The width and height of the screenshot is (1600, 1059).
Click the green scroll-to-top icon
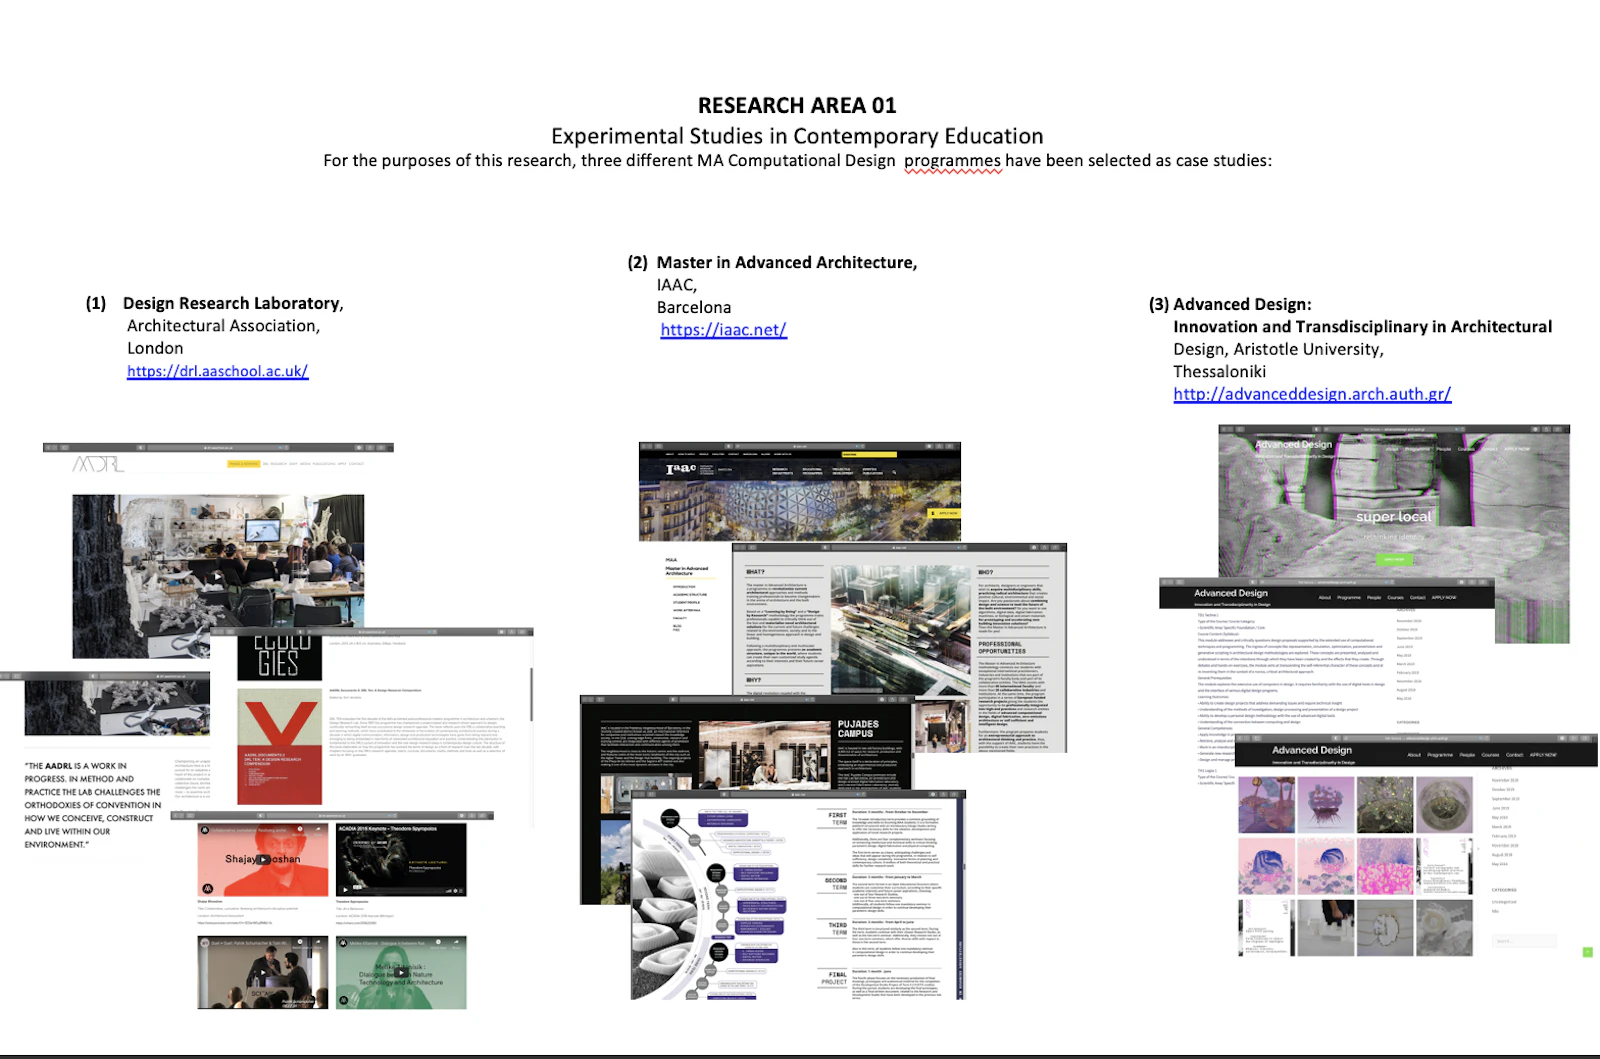point(1587,952)
